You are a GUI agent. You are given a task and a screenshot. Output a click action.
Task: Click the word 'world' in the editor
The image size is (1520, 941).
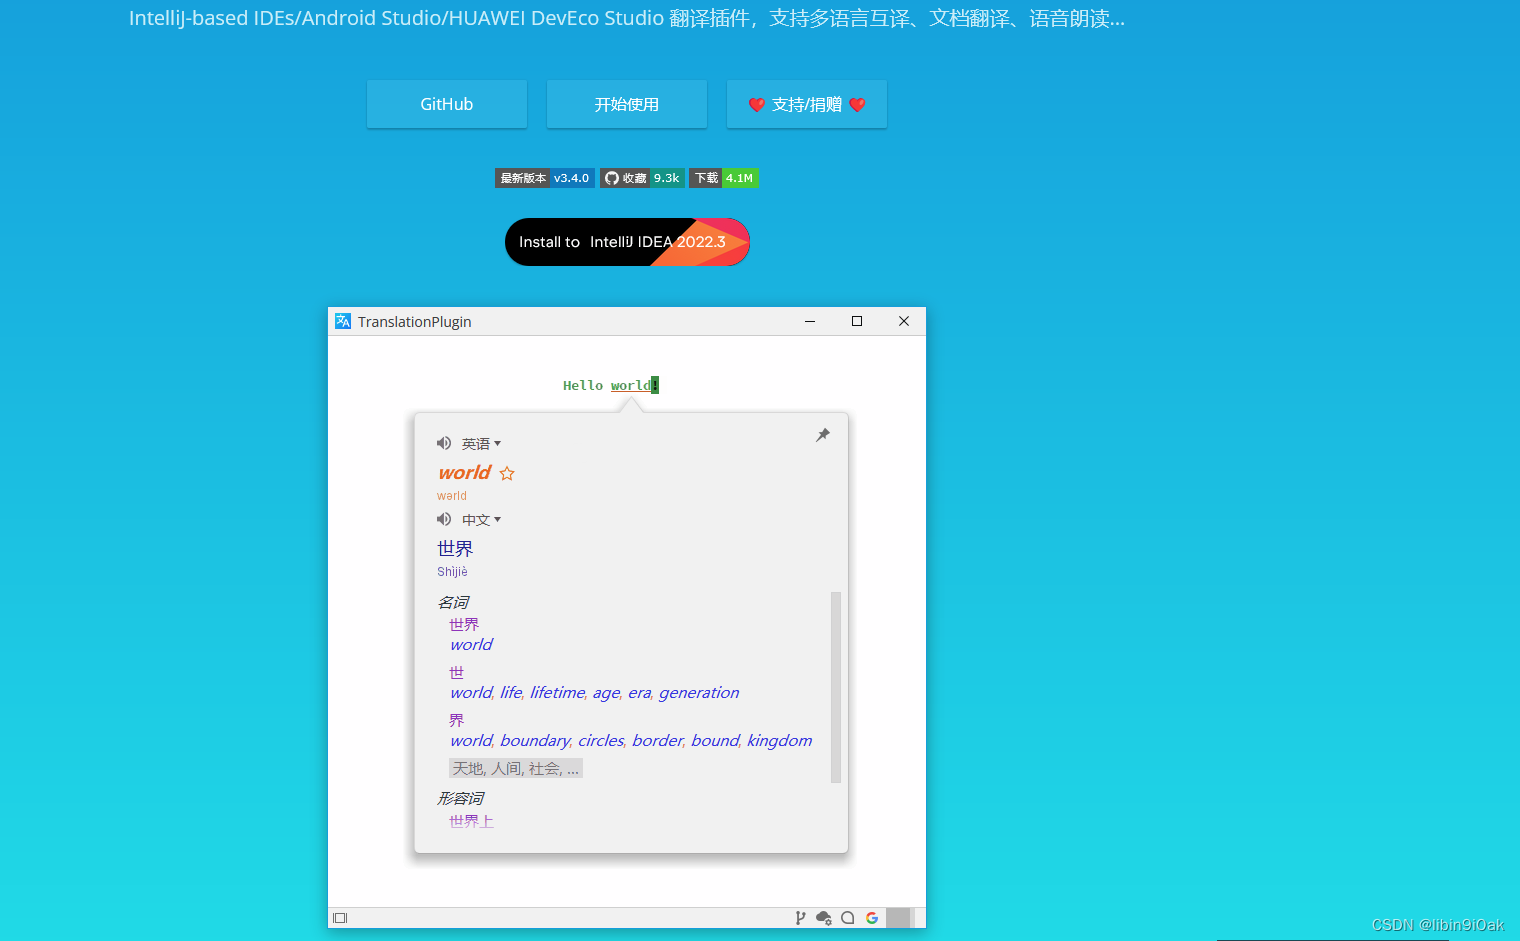click(x=631, y=385)
